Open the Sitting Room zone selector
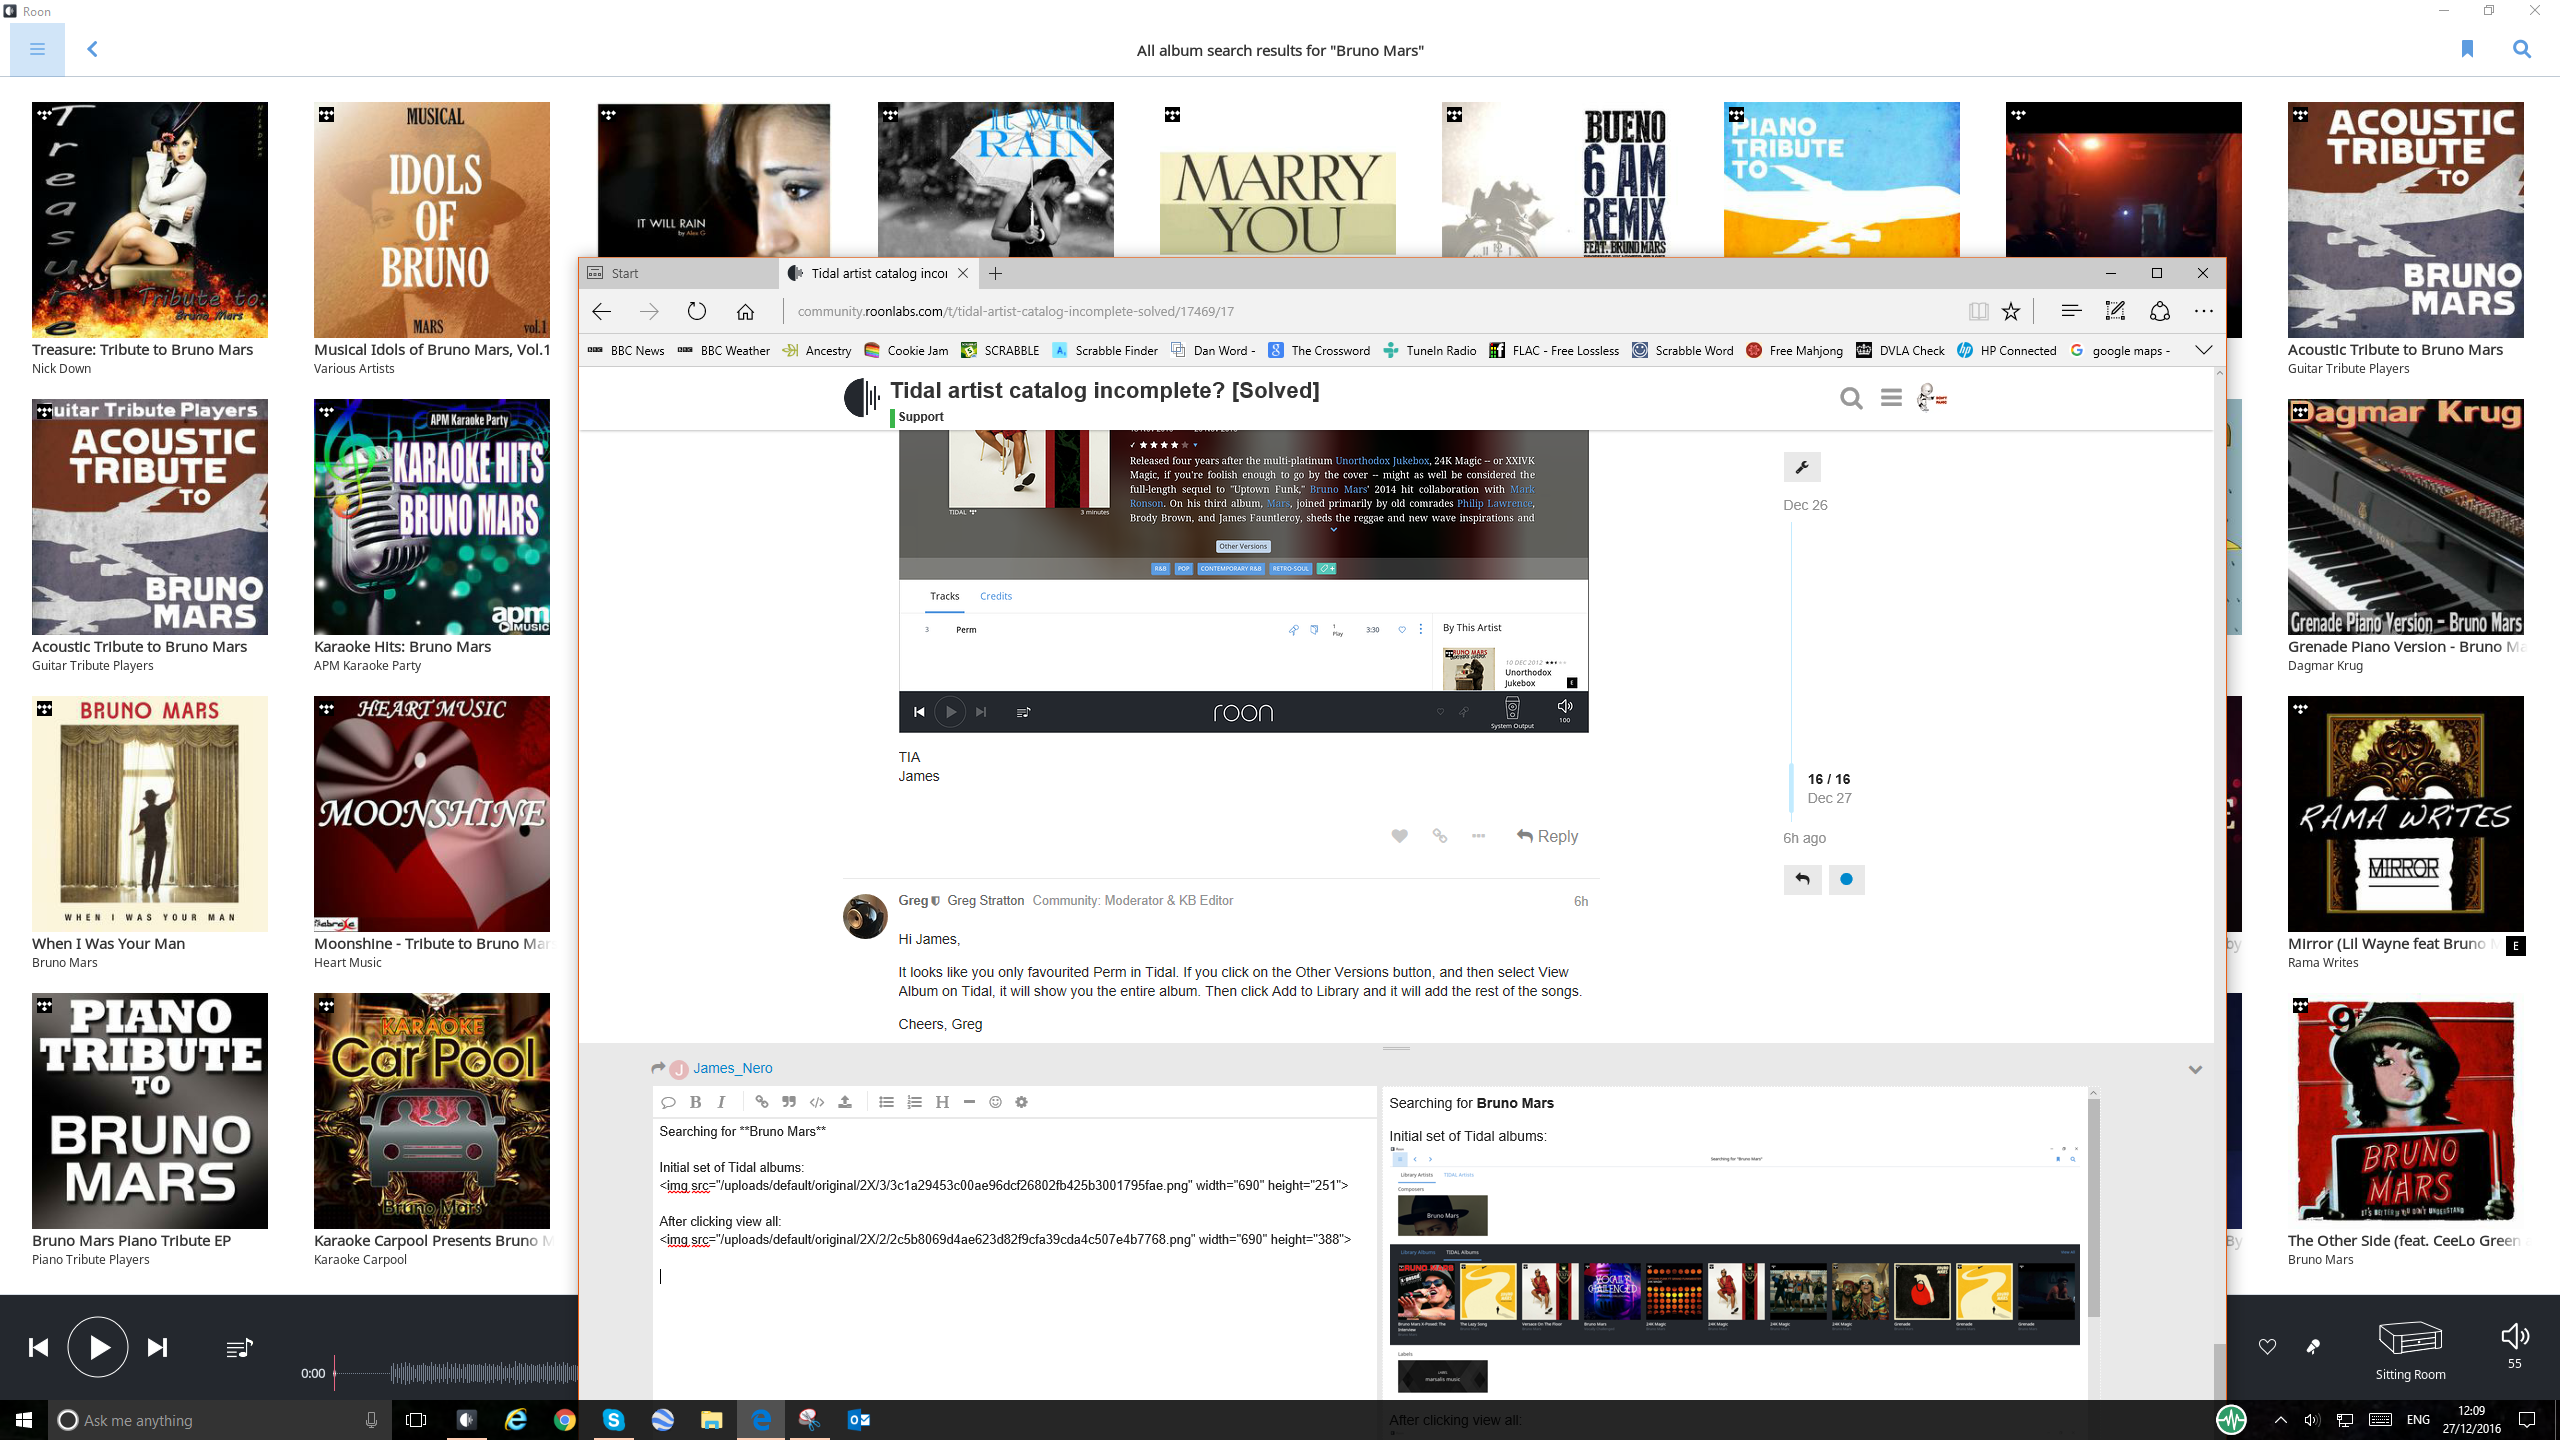The width and height of the screenshot is (2560, 1440). coord(2410,1349)
